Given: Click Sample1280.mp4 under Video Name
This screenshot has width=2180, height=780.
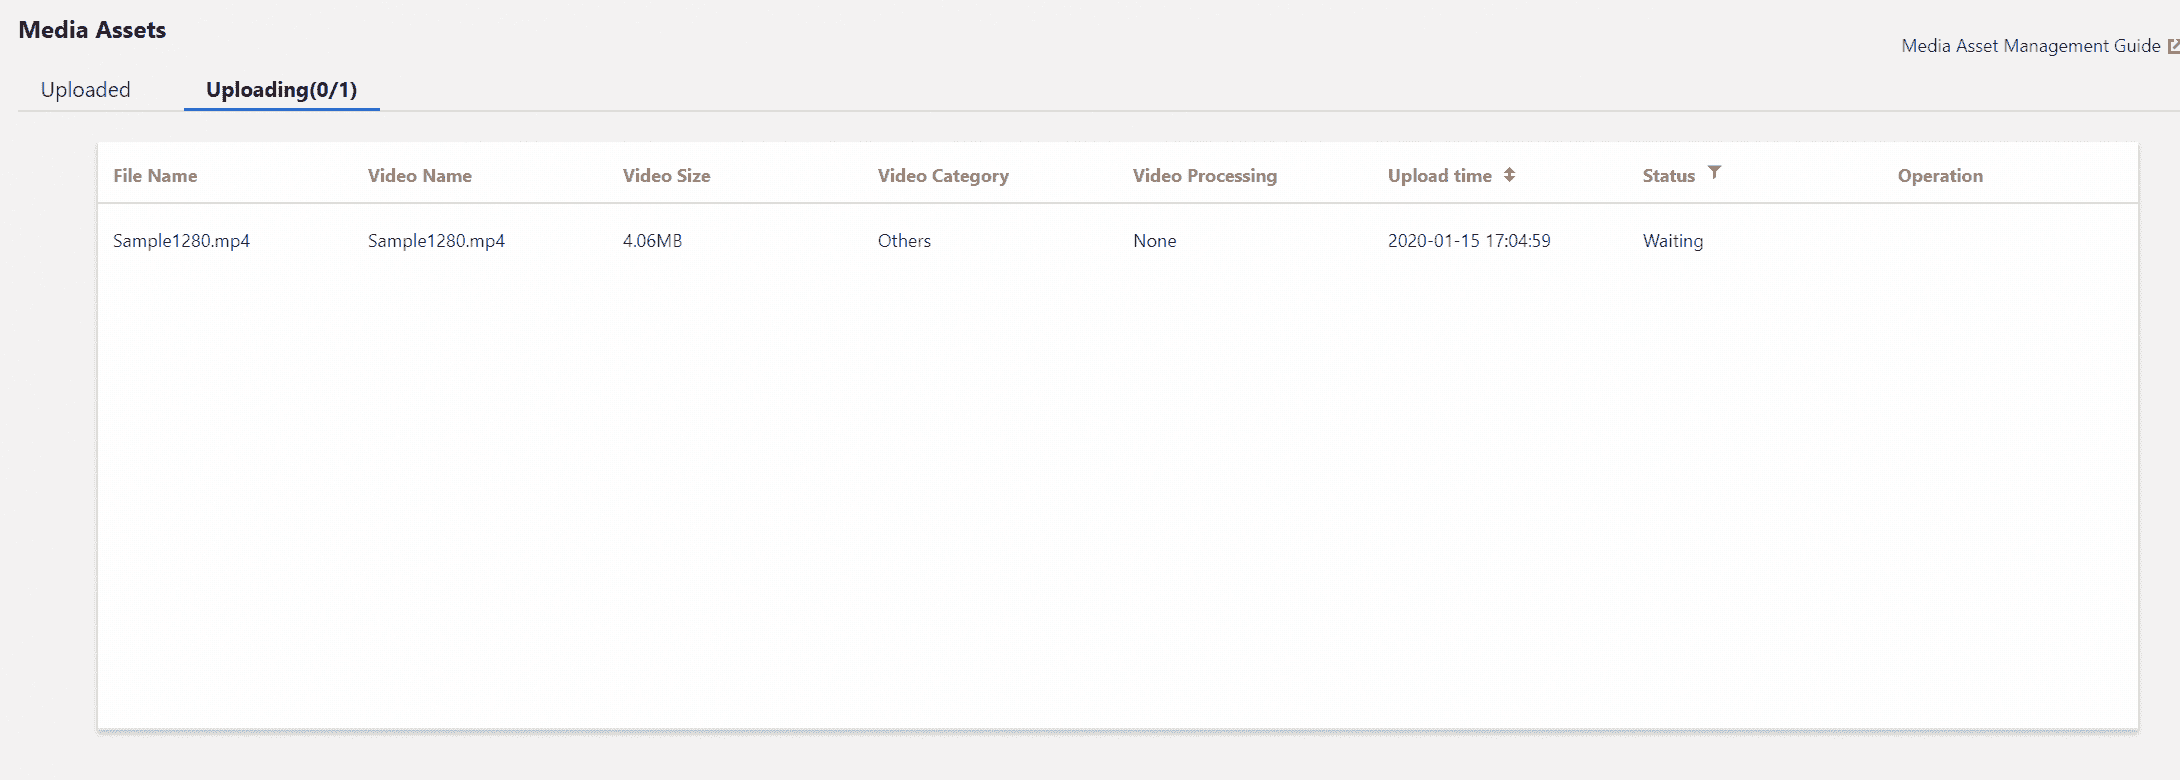Looking at the screenshot, I should pyautogui.click(x=436, y=241).
